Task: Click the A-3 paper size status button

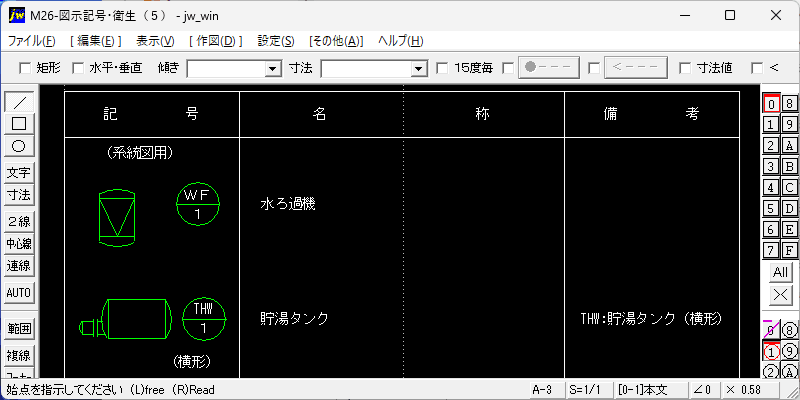Action: [x=546, y=390]
